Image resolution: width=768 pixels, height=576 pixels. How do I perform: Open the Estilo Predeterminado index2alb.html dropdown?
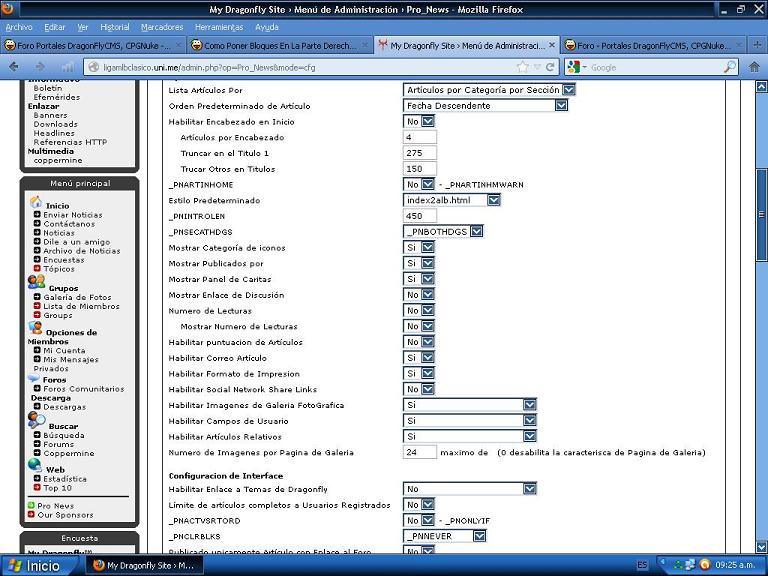pyautogui.click(x=493, y=200)
